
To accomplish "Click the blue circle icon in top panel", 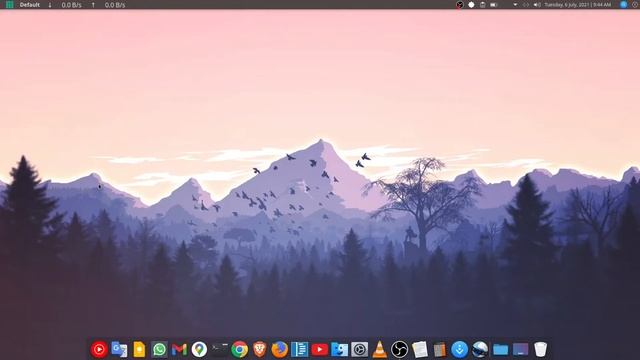I will point(623,4).
